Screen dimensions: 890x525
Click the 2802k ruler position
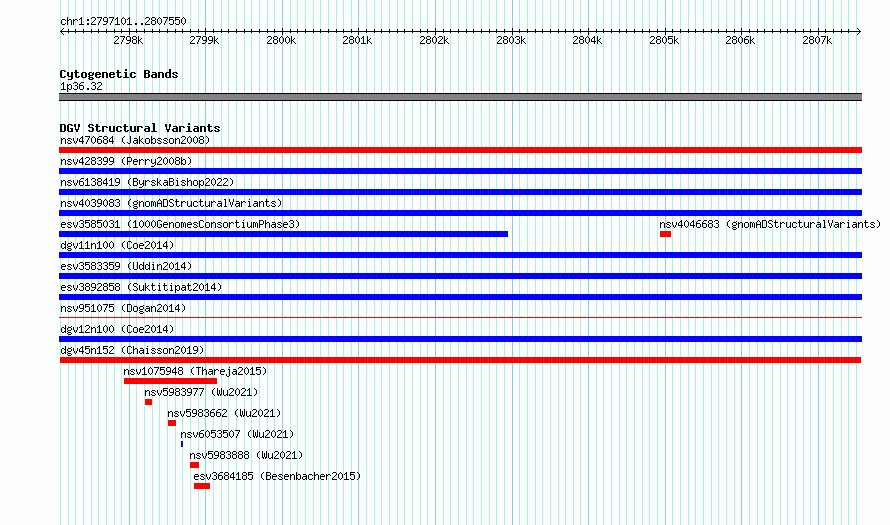click(434, 40)
